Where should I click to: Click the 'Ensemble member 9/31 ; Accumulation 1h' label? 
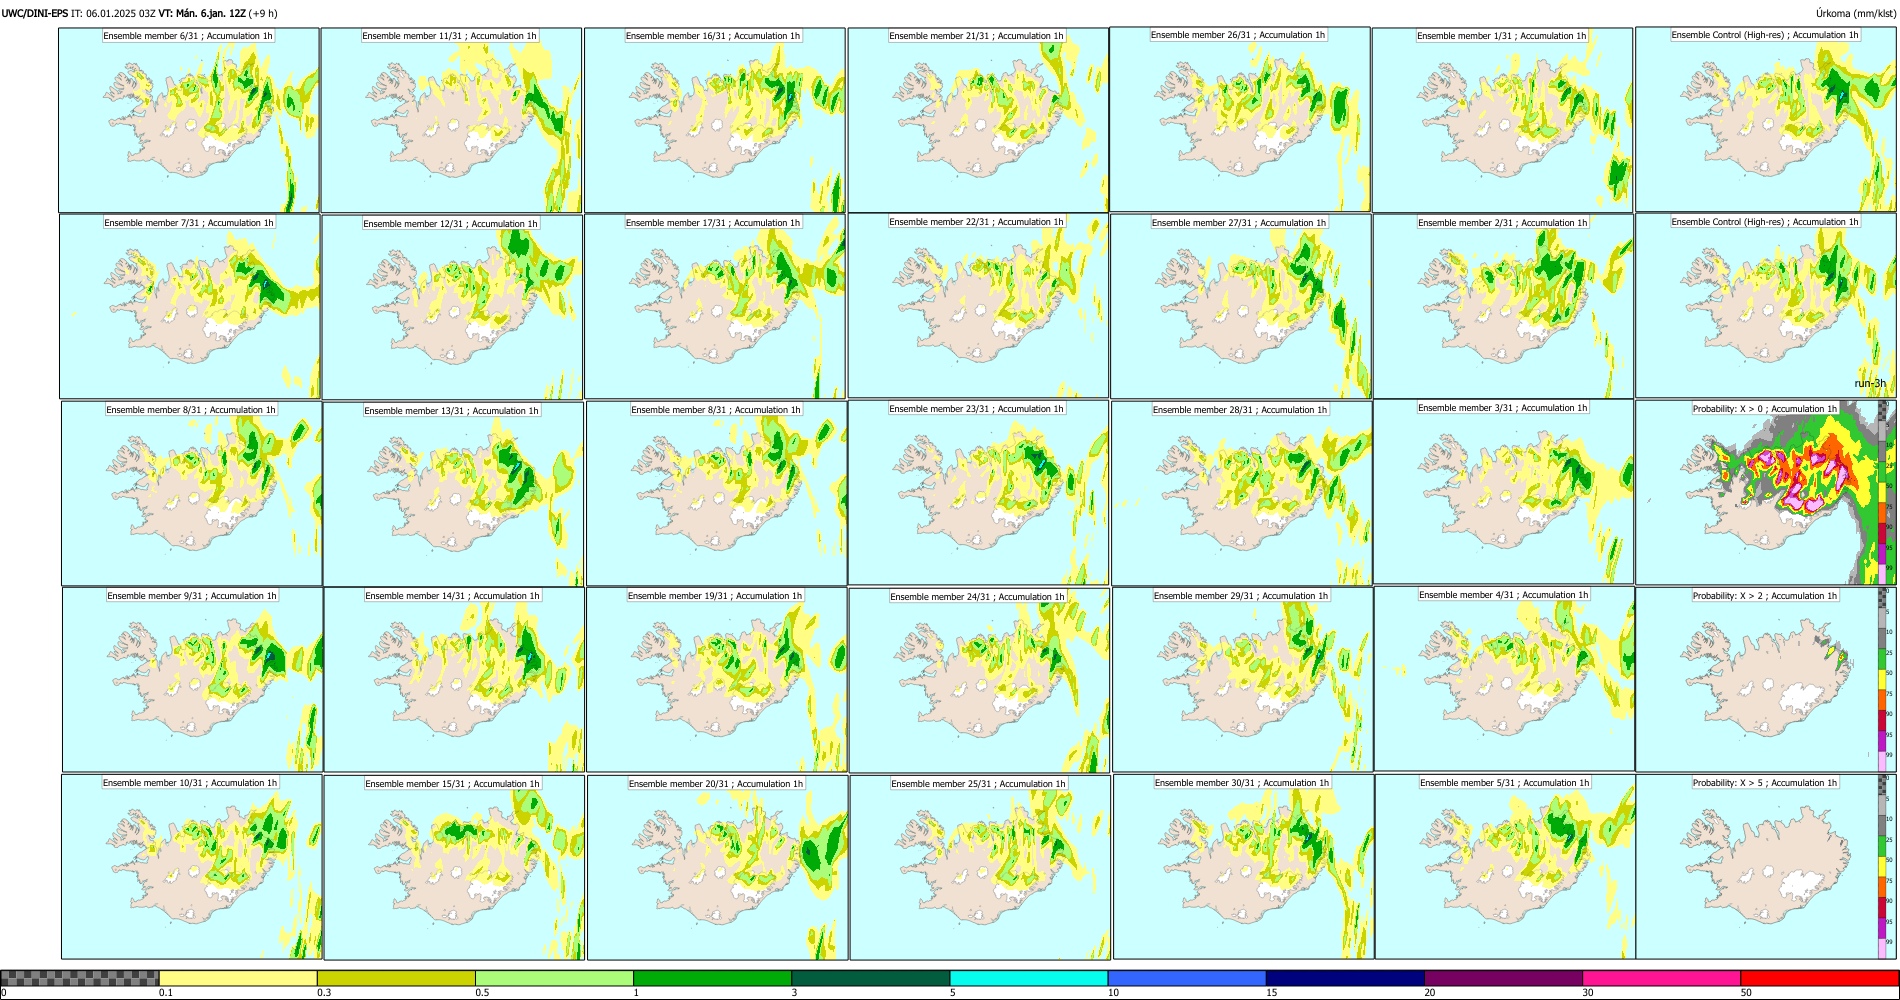pyautogui.click(x=192, y=596)
